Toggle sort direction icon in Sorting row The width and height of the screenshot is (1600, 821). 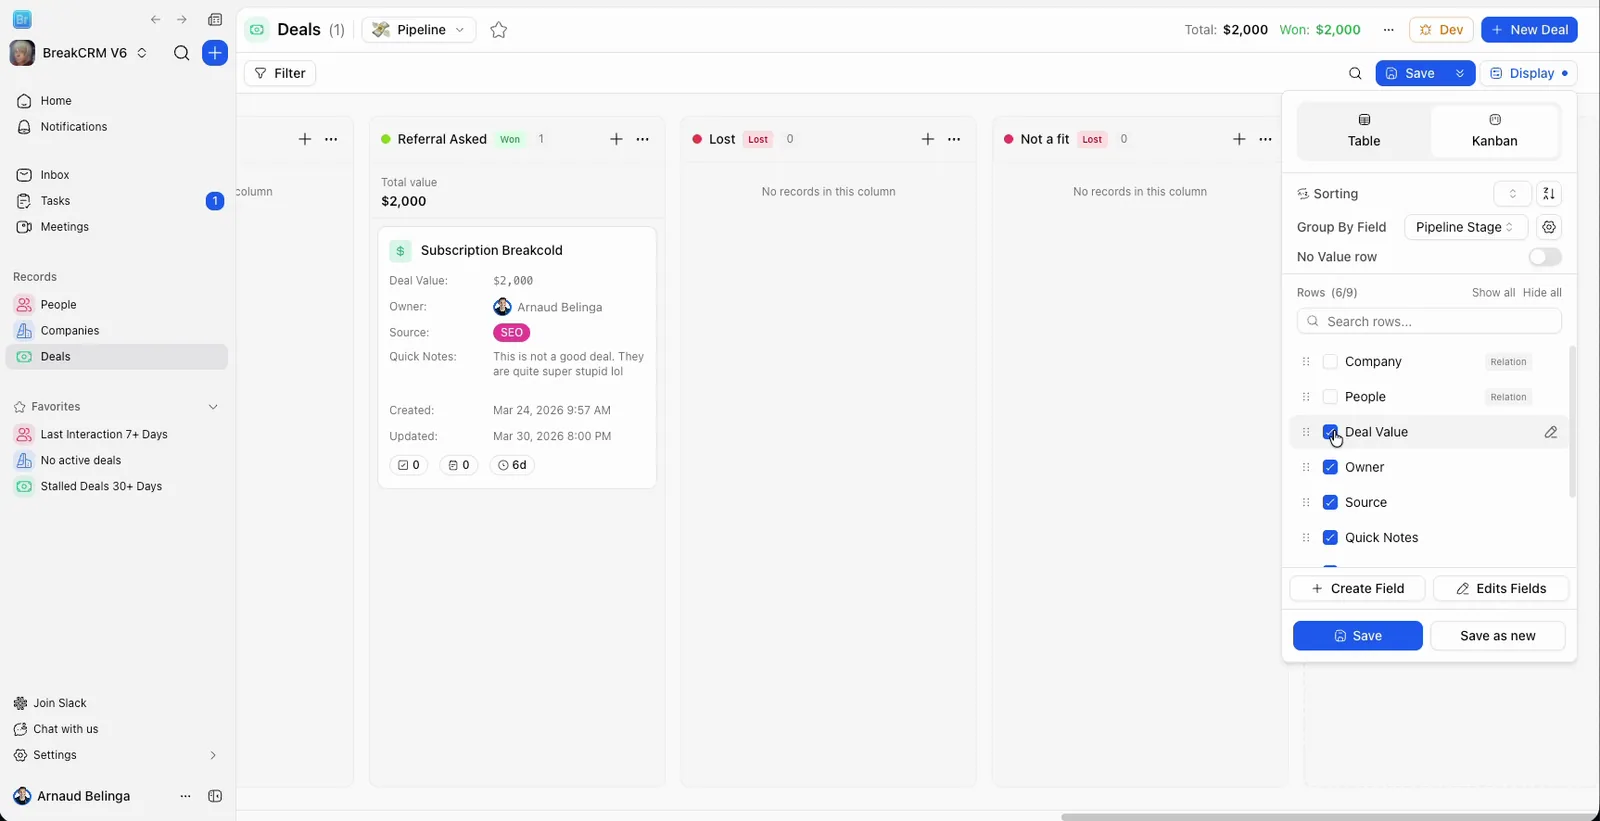(1549, 194)
